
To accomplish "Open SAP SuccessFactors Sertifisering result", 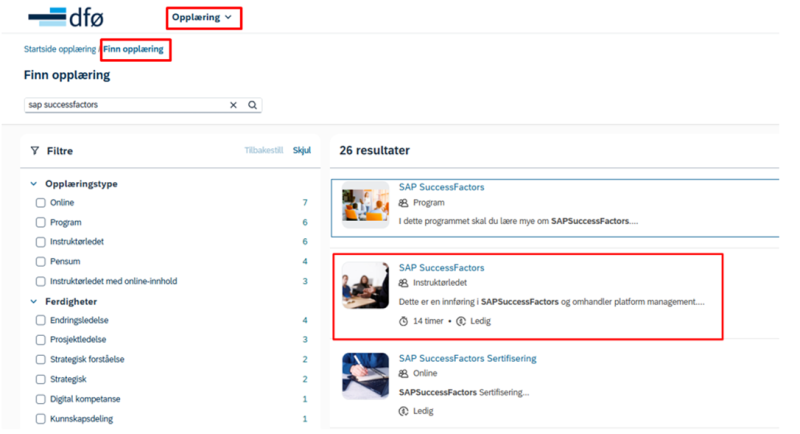I will [x=467, y=359].
